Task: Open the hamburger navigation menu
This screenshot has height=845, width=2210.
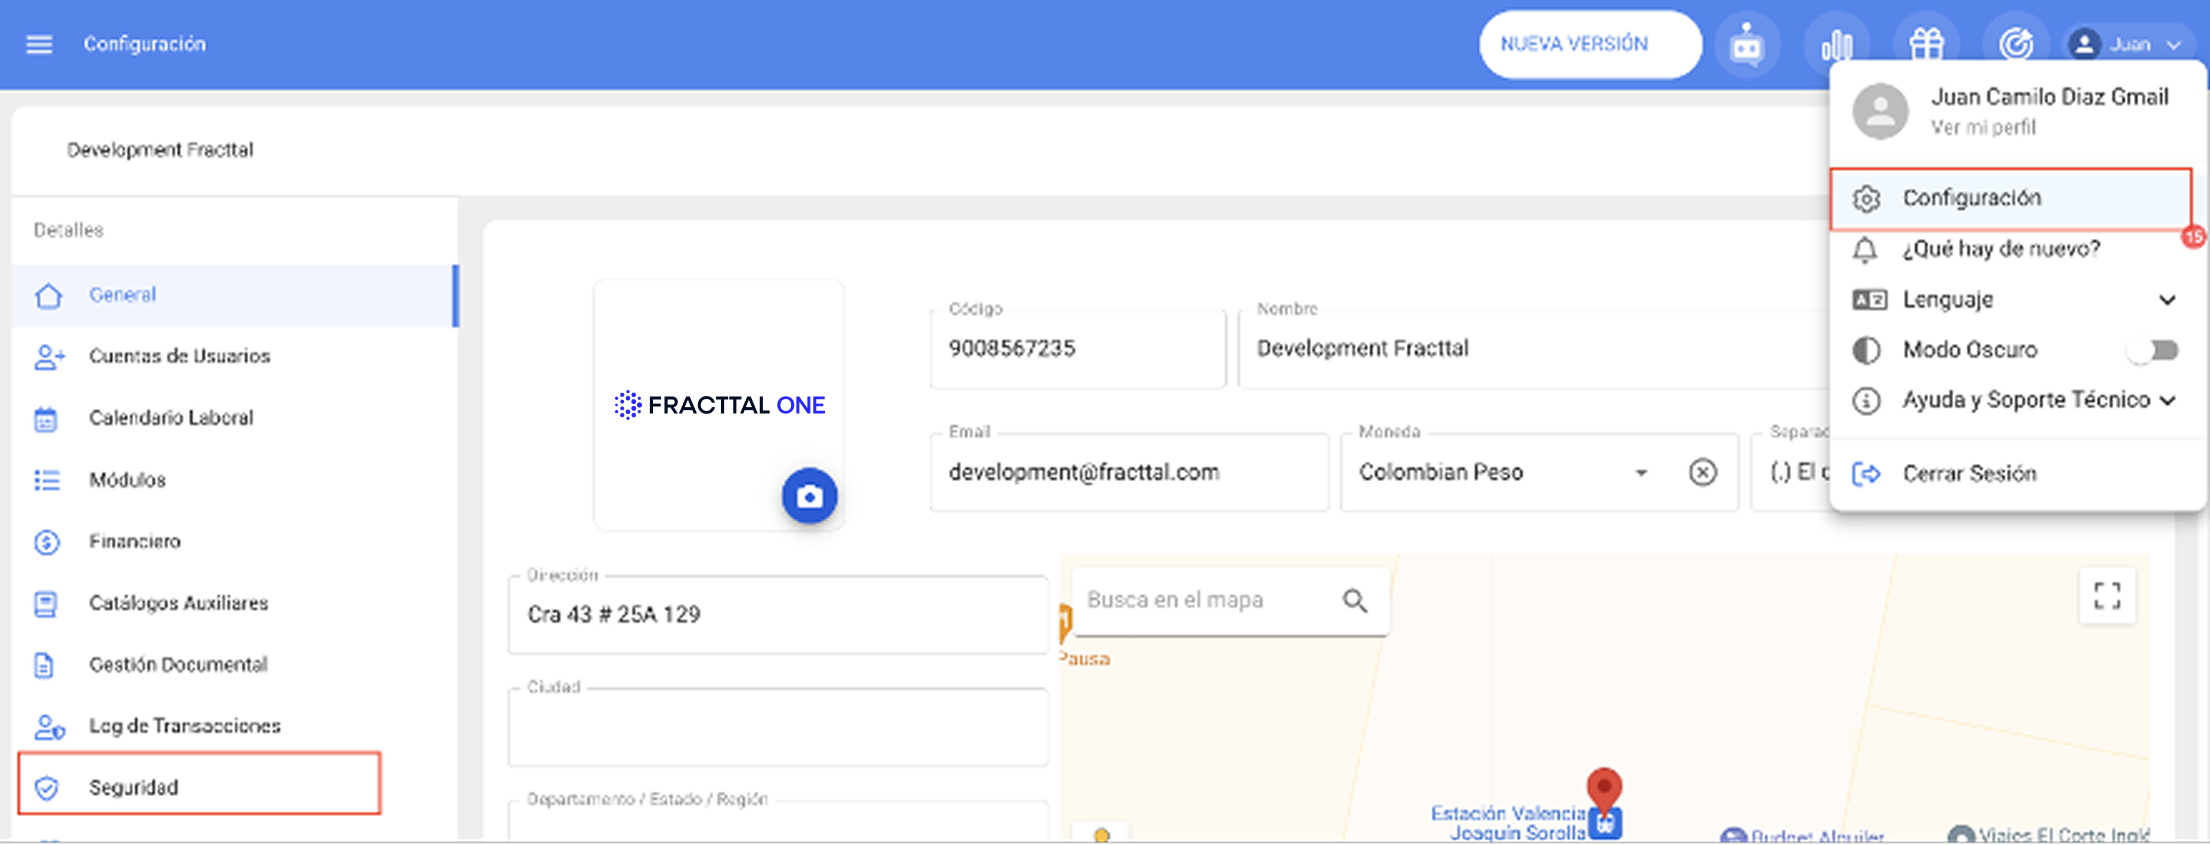Action: point(39,44)
